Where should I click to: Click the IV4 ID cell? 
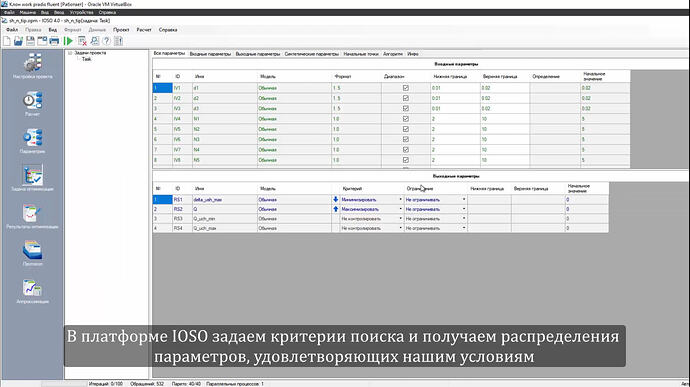tap(182, 119)
